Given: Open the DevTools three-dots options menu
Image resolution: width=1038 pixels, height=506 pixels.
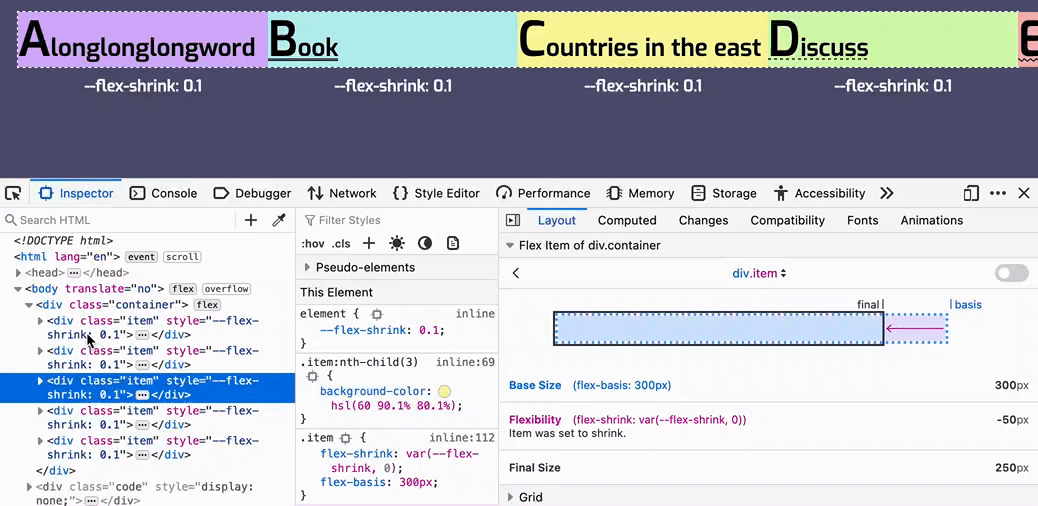Looking at the screenshot, I should (x=998, y=193).
